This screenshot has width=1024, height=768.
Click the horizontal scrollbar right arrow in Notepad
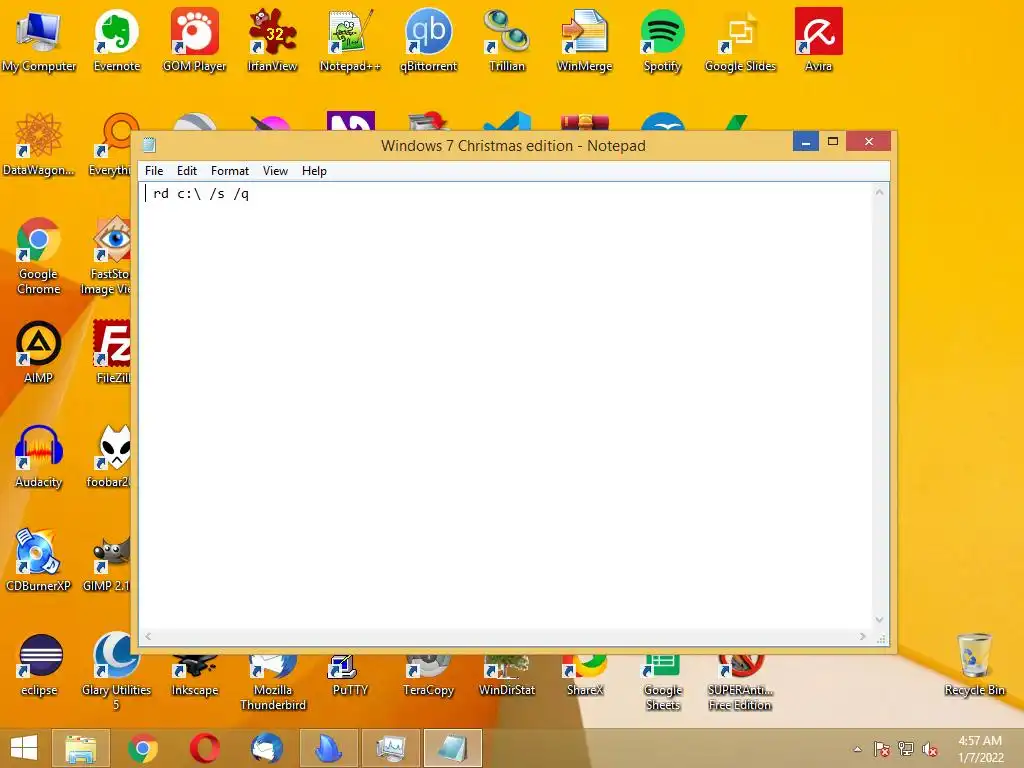(x=863, y=636)
